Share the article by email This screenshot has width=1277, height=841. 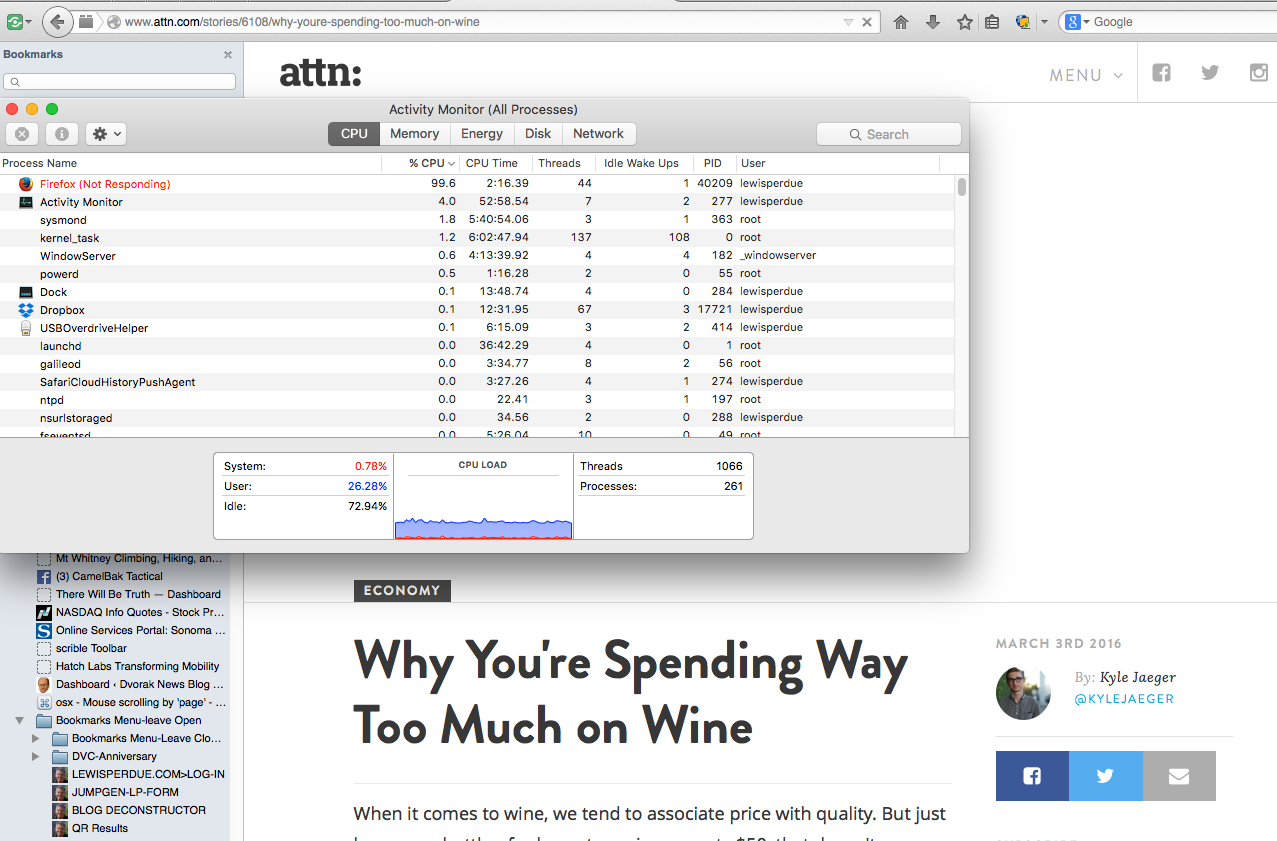point(1179,776)
